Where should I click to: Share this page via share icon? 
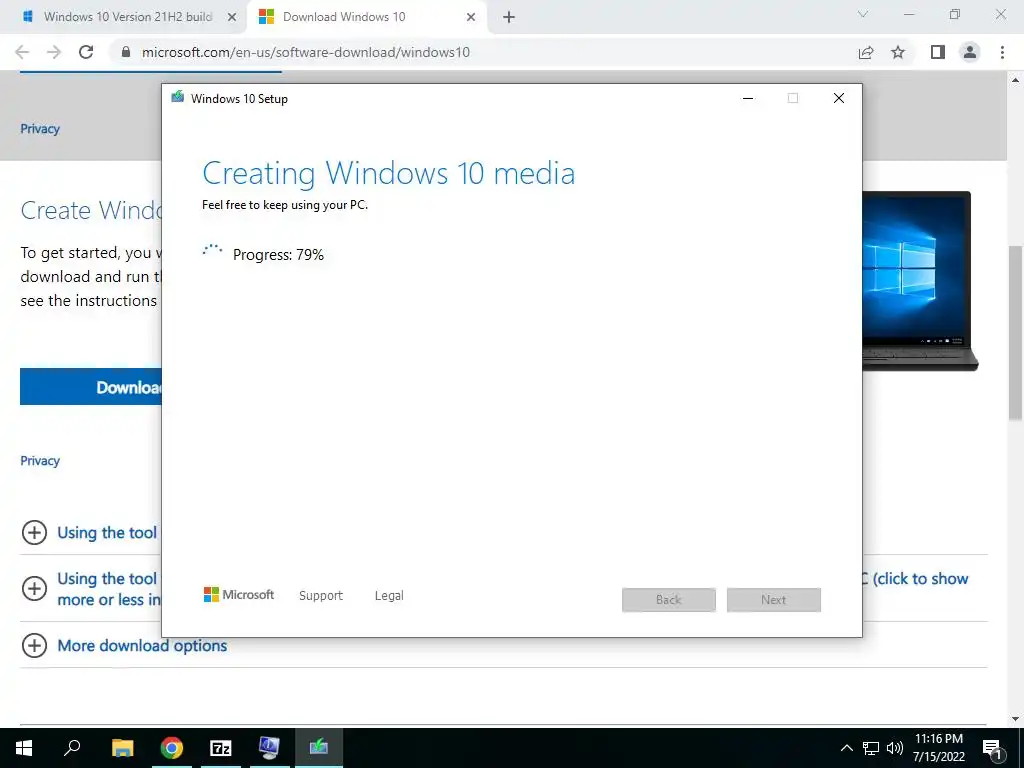[866, 52]
